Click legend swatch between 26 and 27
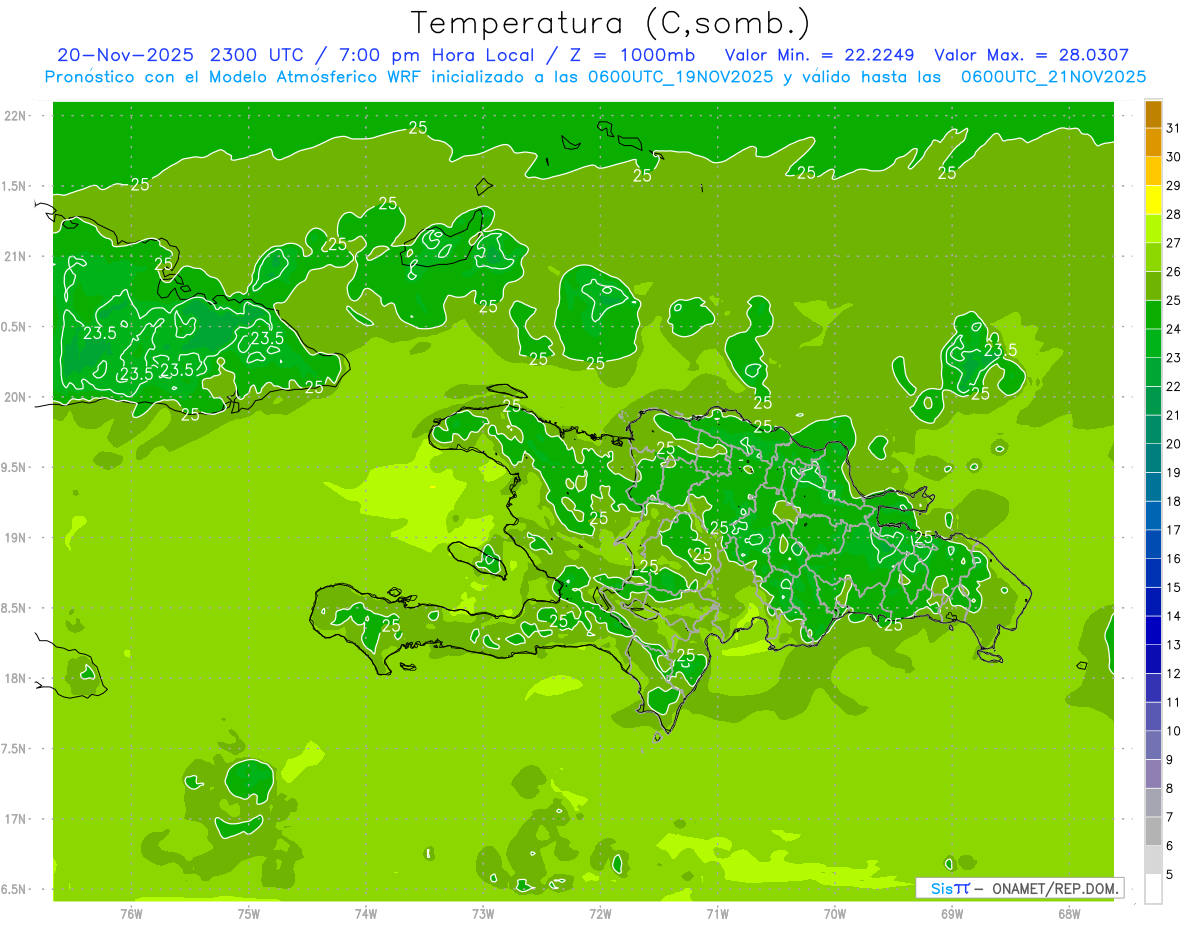The image size is (1200, 927). pos(1153,257)
